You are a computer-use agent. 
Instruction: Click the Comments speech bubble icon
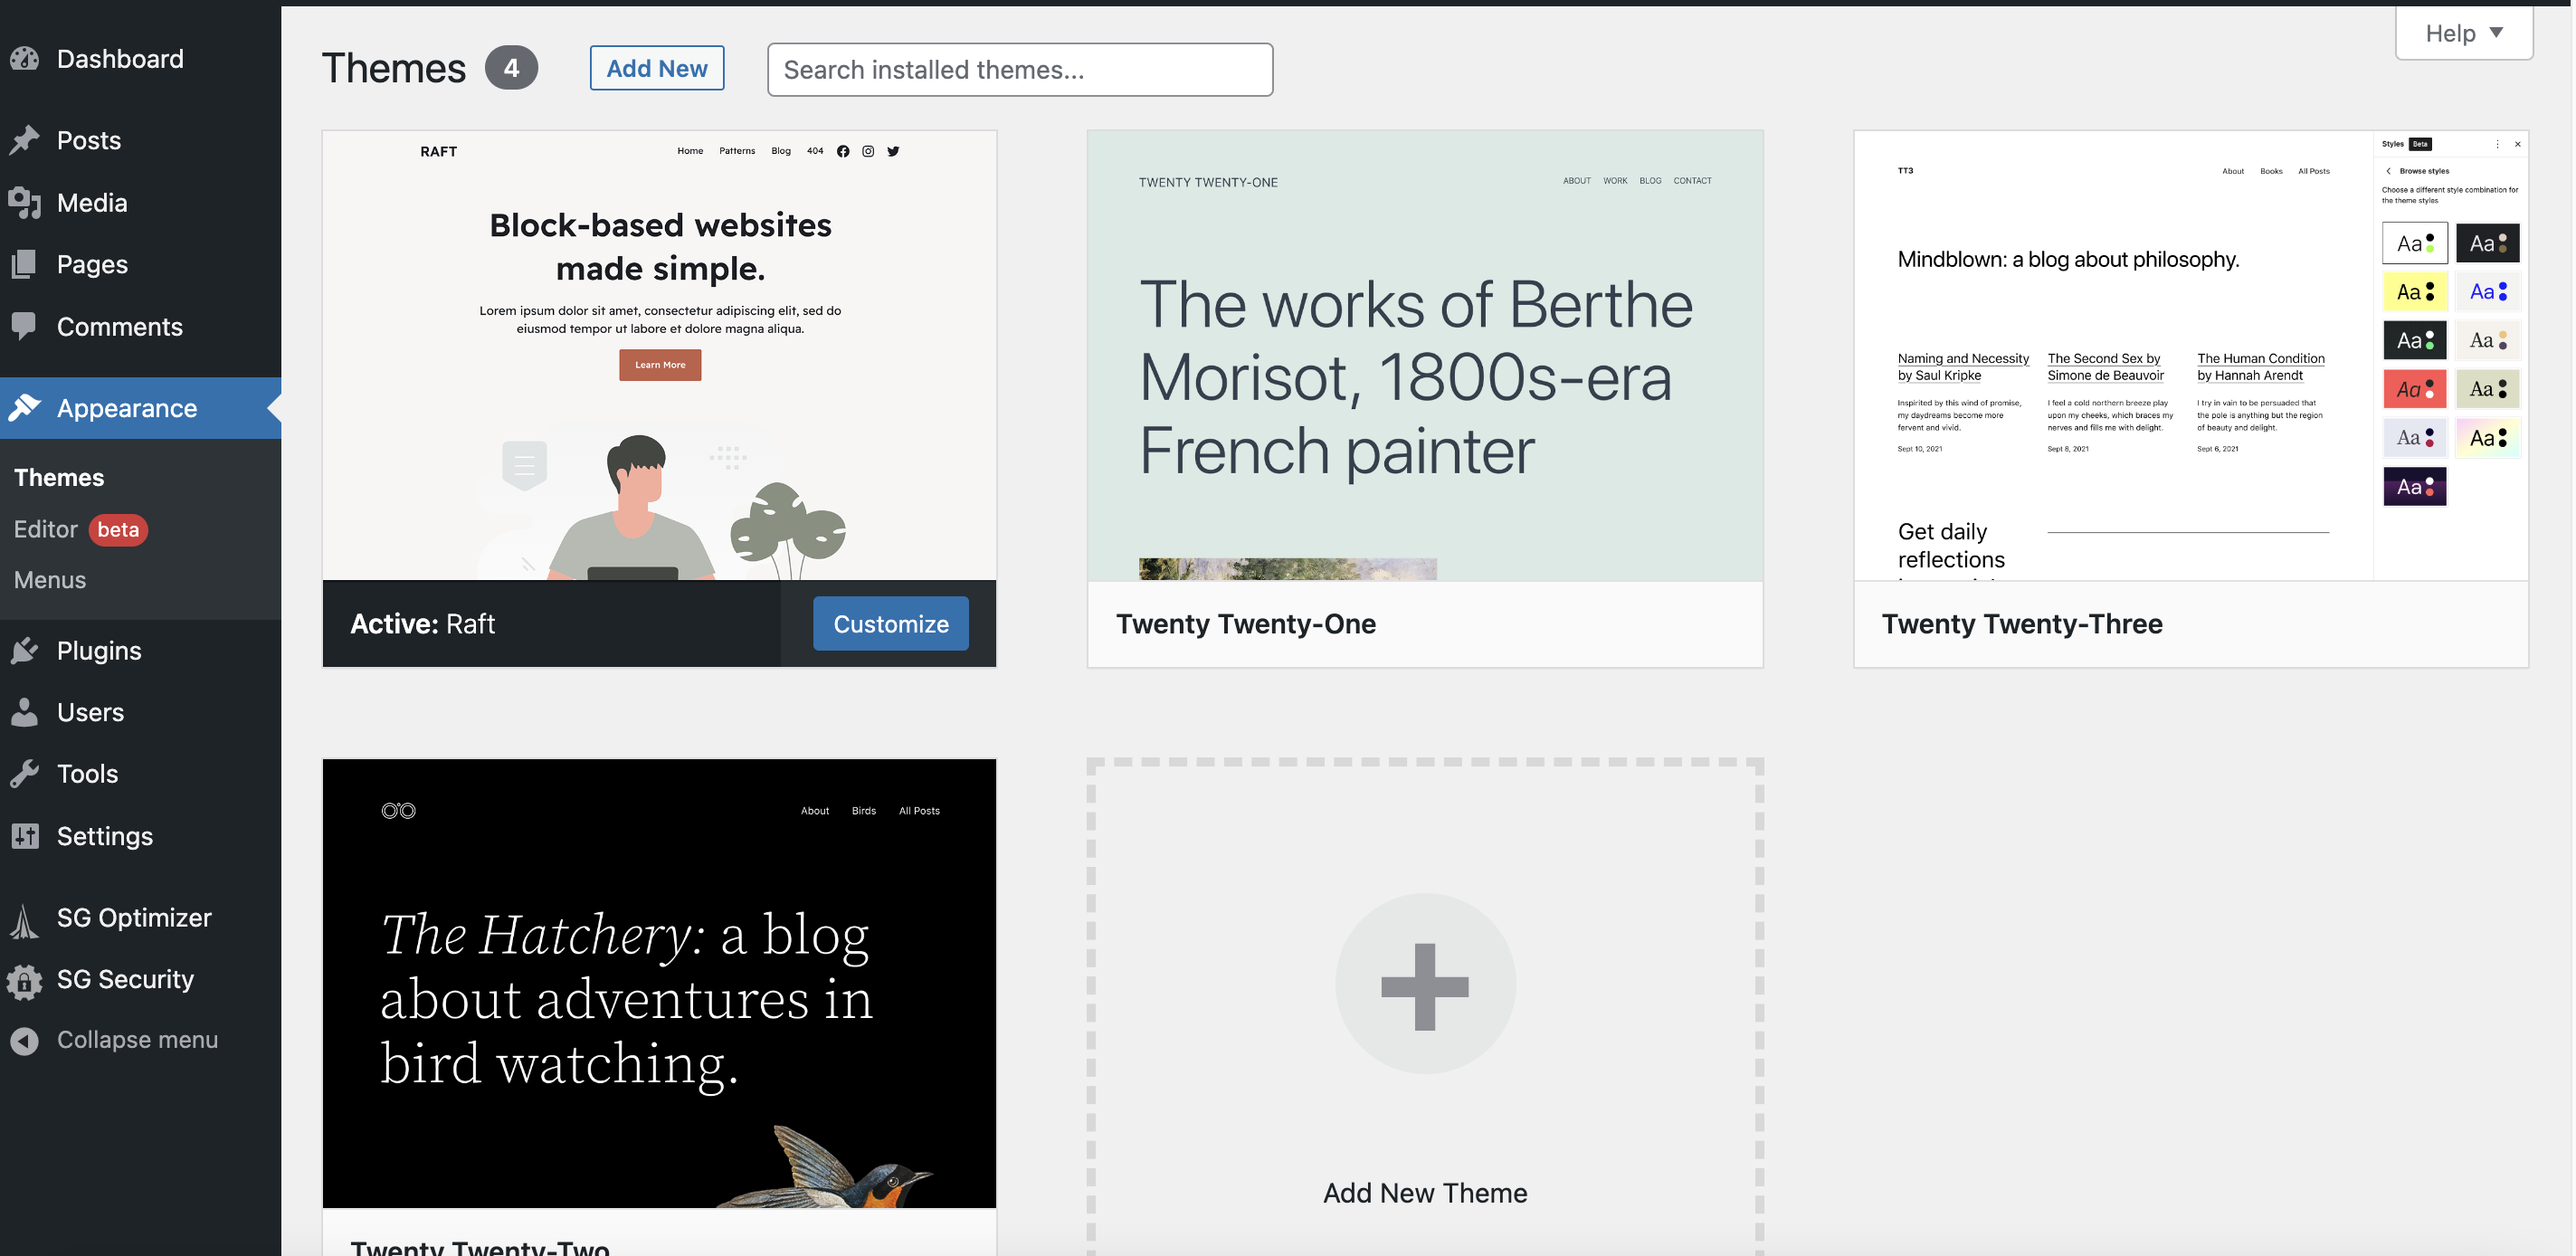[25, 326]
